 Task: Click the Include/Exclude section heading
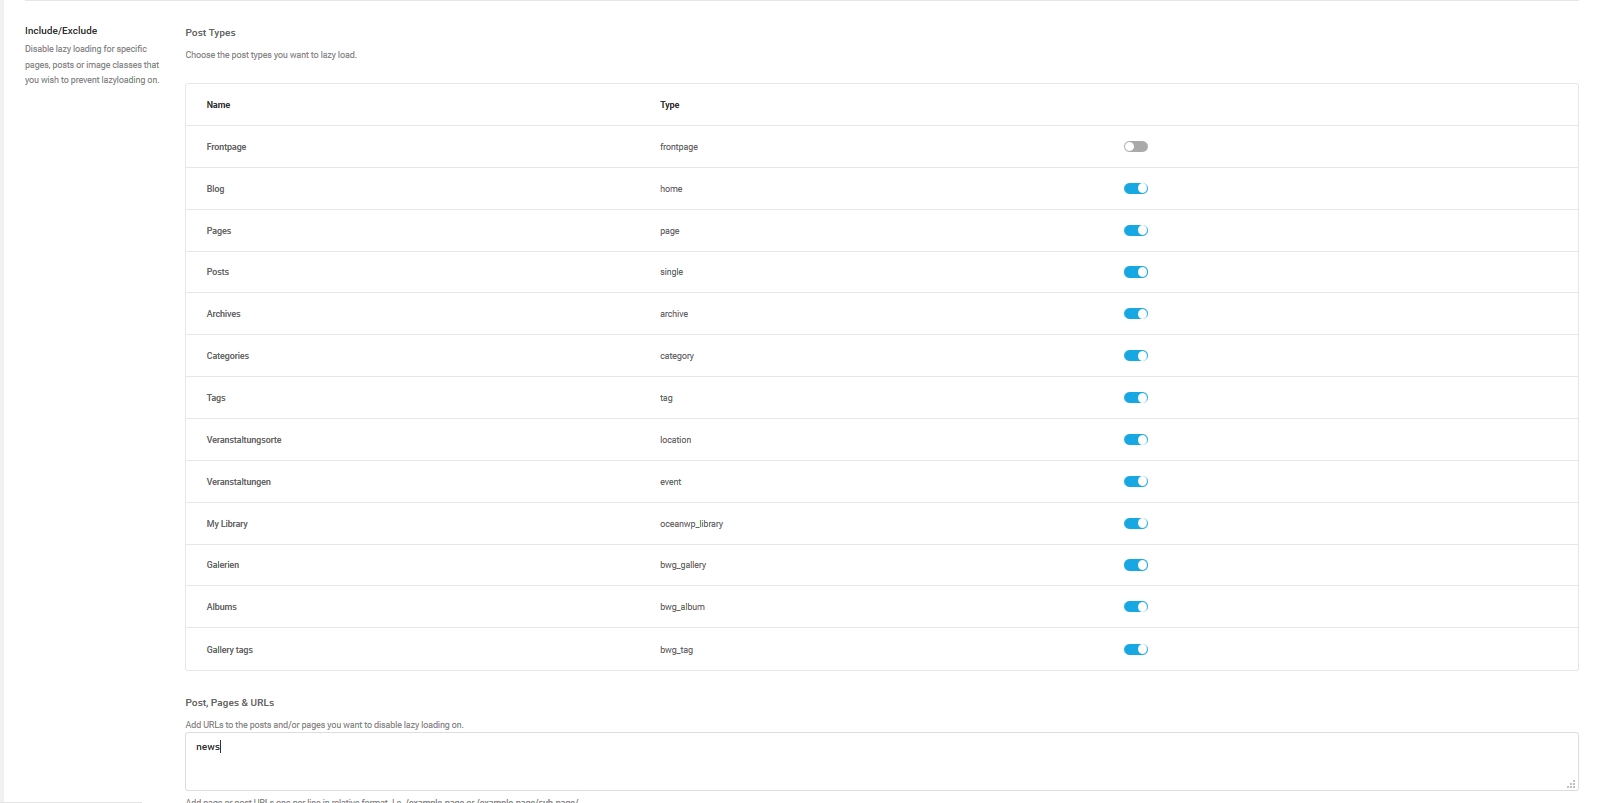point(61,31)
